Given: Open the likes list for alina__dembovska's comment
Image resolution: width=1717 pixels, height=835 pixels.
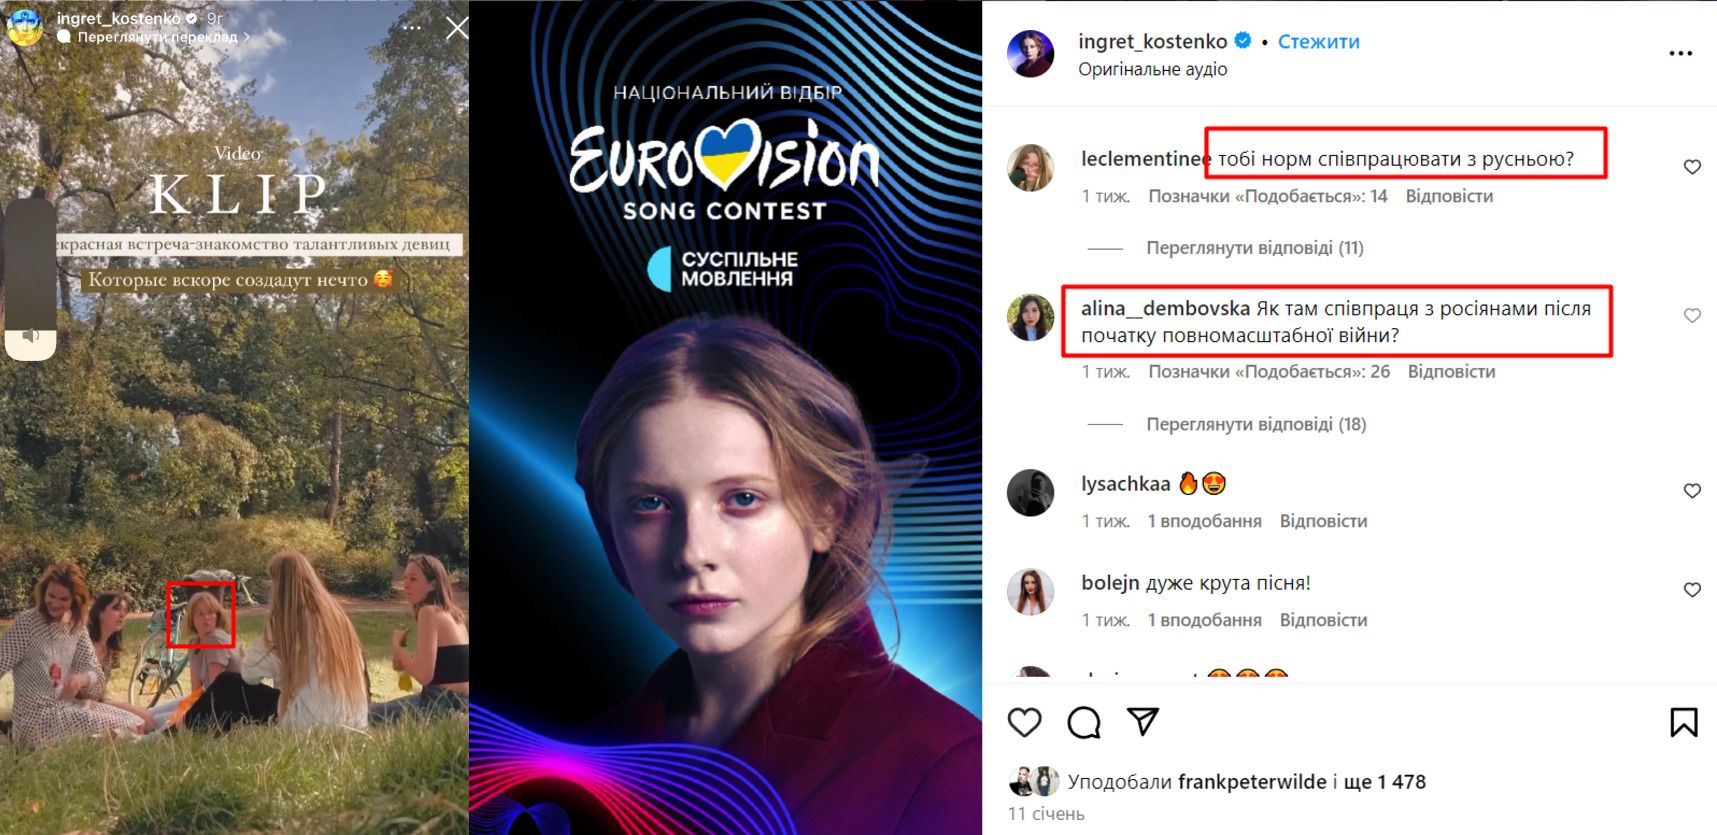Looking at the screenshot, I should [1268, 372].
